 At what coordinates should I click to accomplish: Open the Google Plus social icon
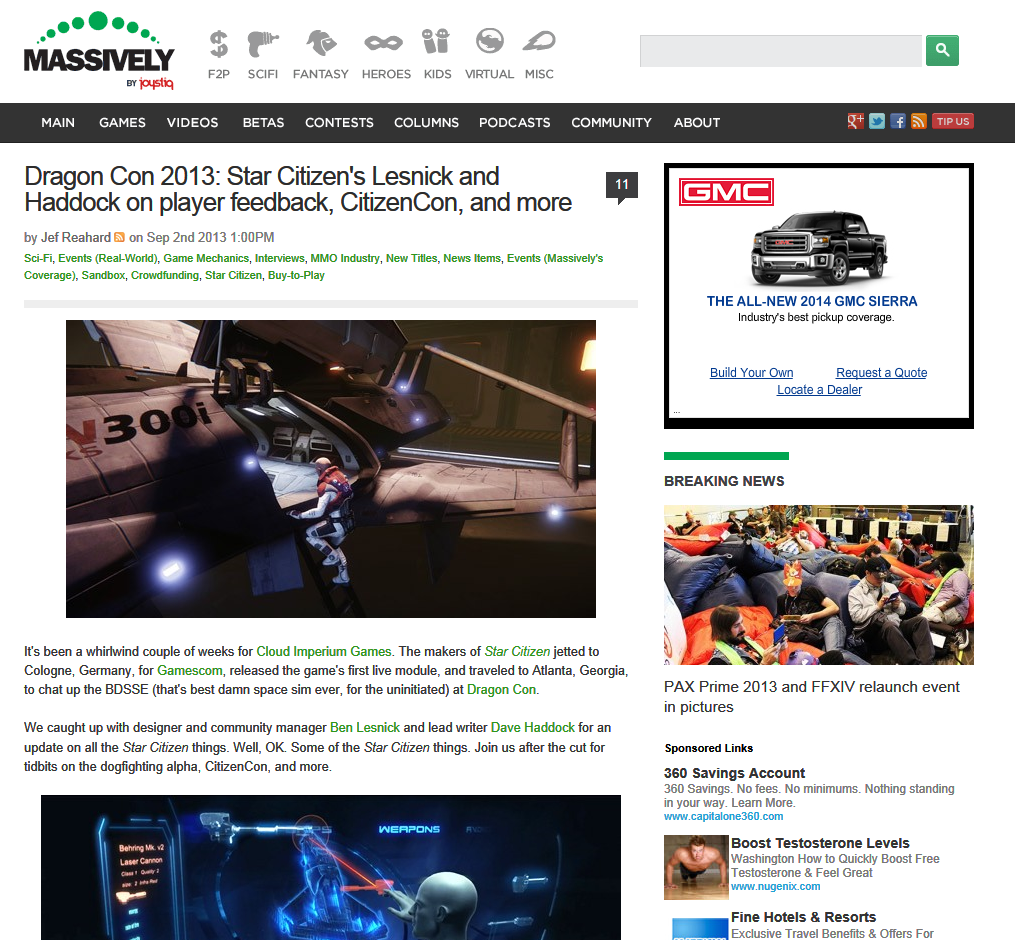pyautogui.click(x=855, y=121)
